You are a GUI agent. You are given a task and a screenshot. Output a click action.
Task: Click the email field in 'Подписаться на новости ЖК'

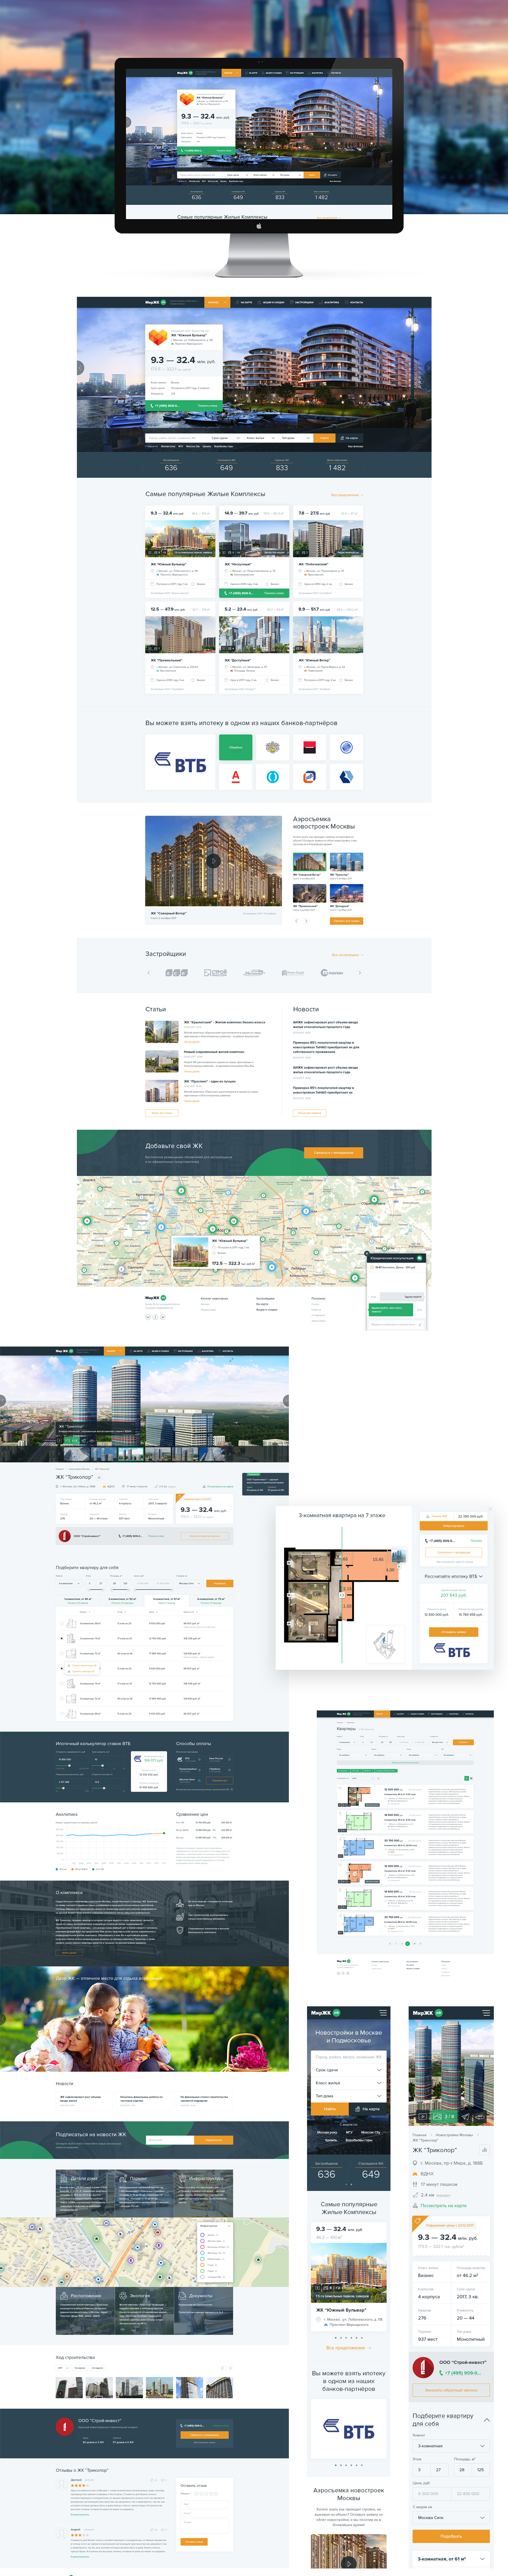170,2140
